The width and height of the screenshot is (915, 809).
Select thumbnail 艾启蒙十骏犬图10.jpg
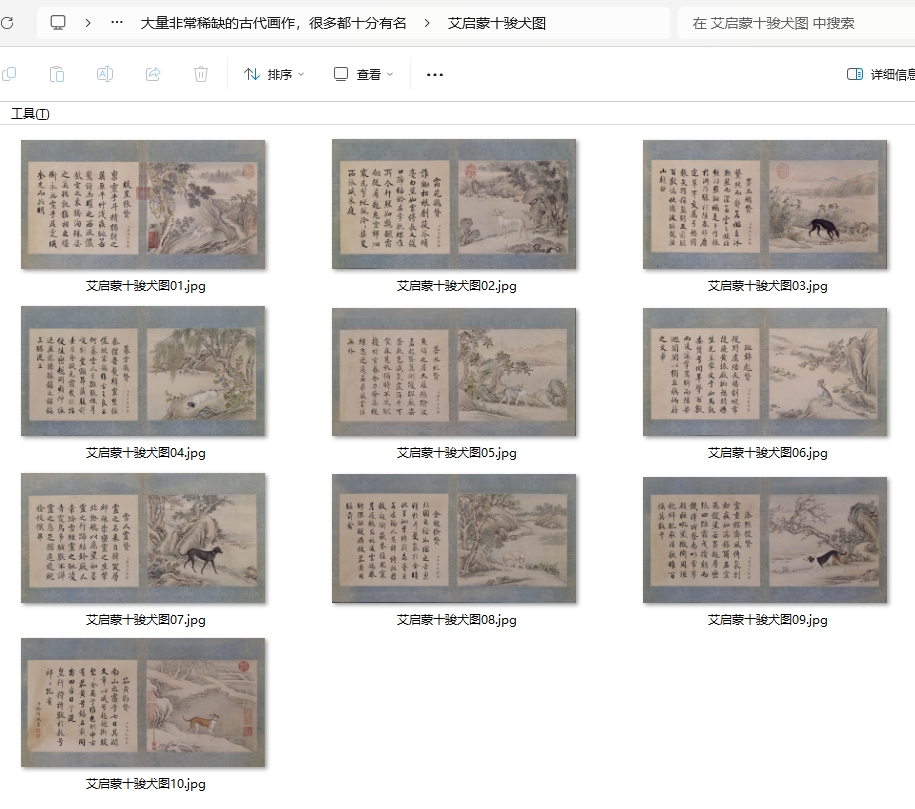pyautogui.click(x=143, y=703)
